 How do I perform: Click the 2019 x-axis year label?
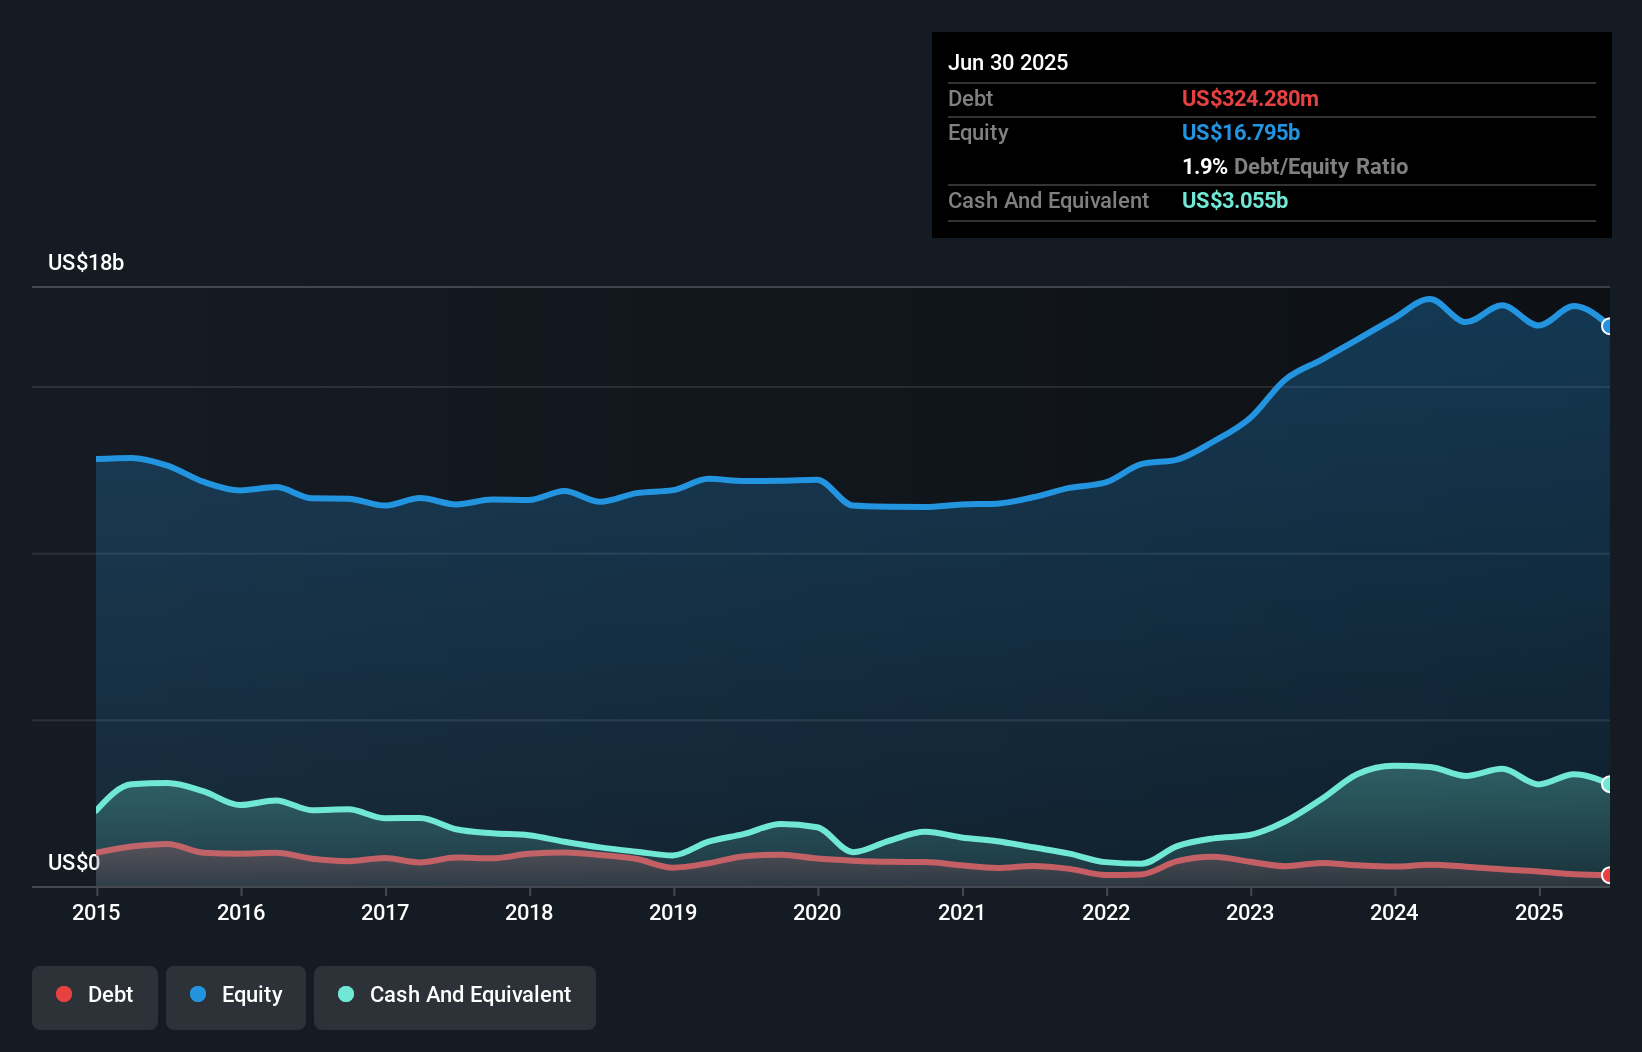(673, 912)
